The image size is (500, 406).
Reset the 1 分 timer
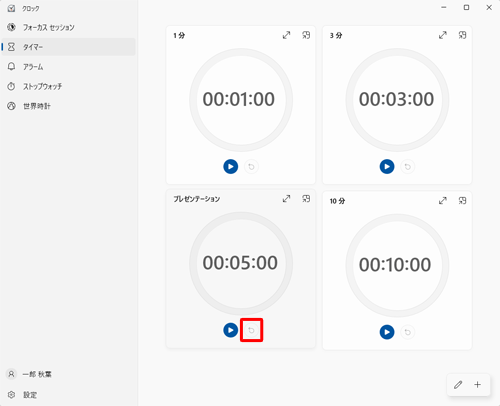click(x=251, y=166)
